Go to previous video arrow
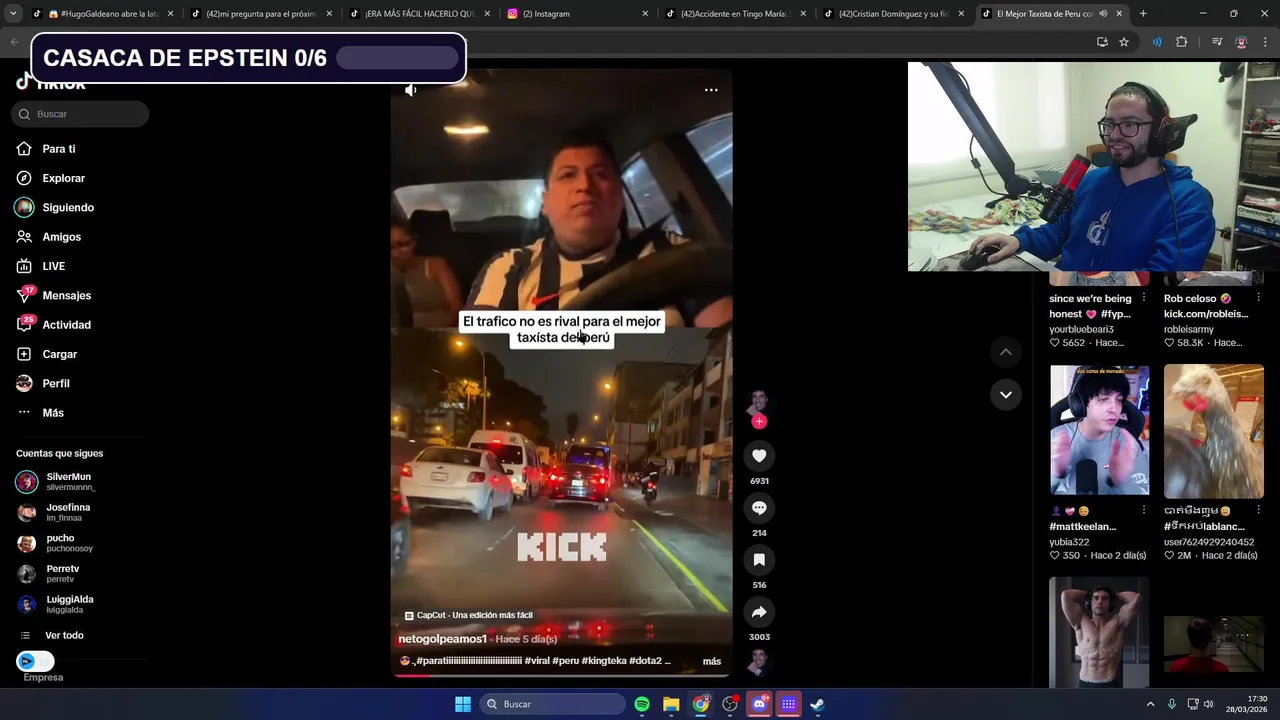The width and height of the screenshot is (1280, 720). click(x=1006, y=352)
